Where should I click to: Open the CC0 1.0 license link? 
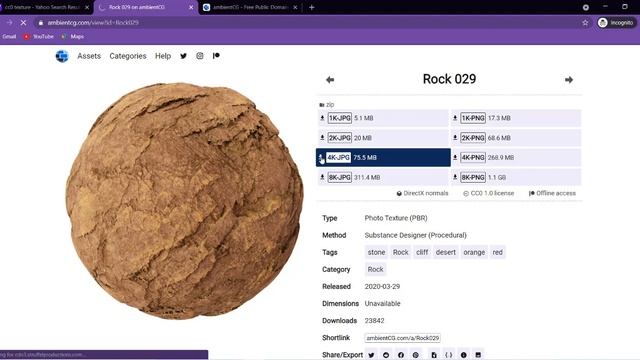click(489, 193)
